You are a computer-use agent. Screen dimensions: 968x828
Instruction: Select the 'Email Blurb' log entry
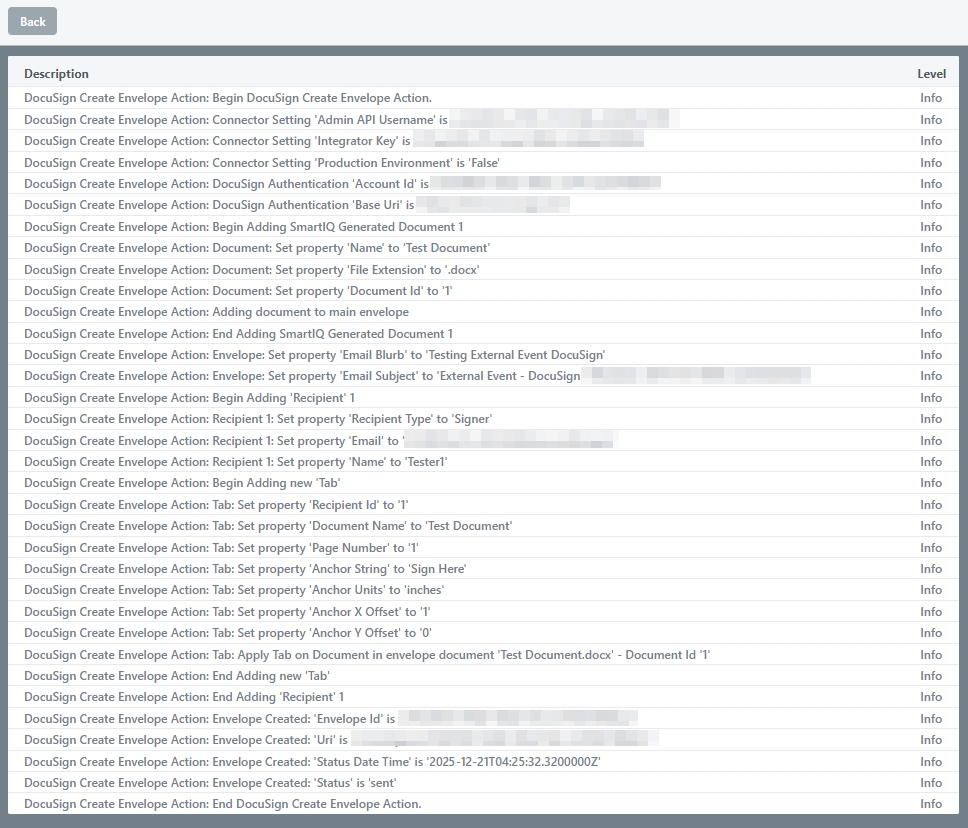click(x=483, y=355)
